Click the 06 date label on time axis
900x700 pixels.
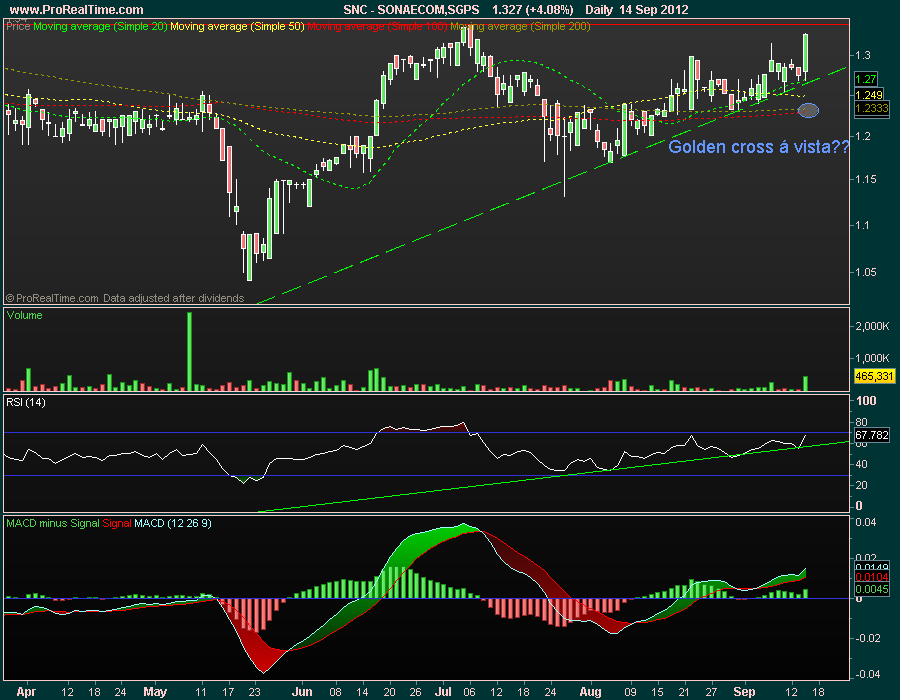(470, 692)
